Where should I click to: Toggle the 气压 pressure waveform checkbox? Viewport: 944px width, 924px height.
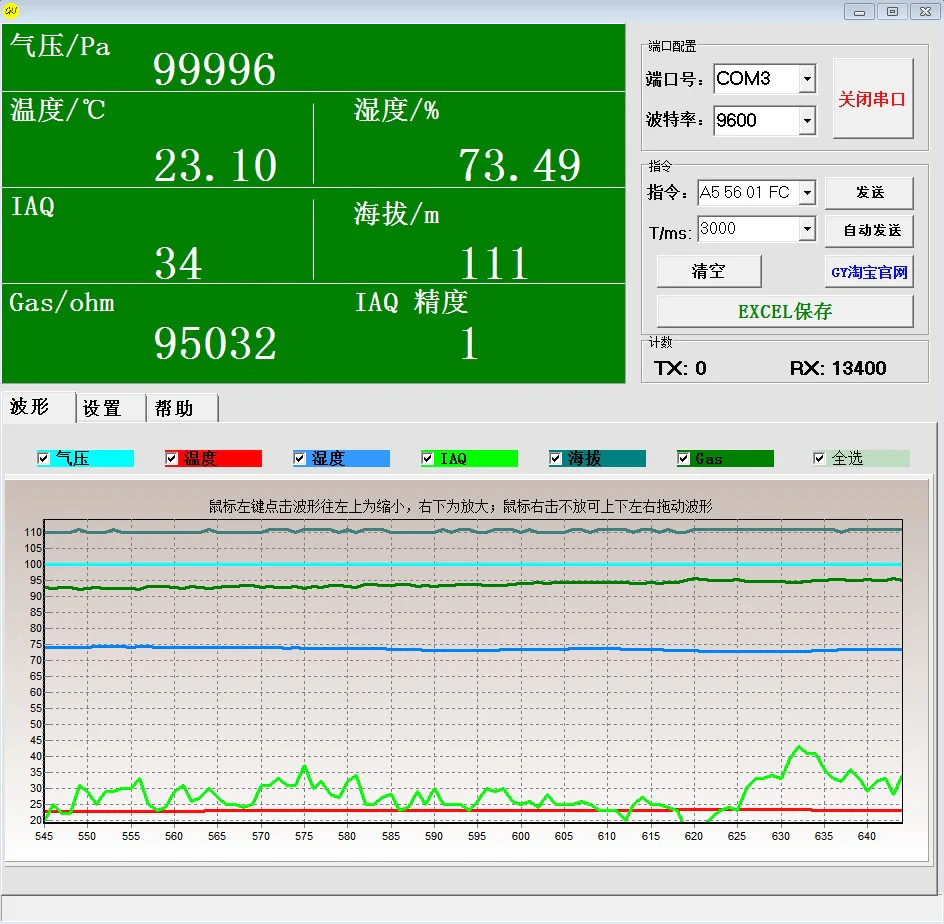43,459
